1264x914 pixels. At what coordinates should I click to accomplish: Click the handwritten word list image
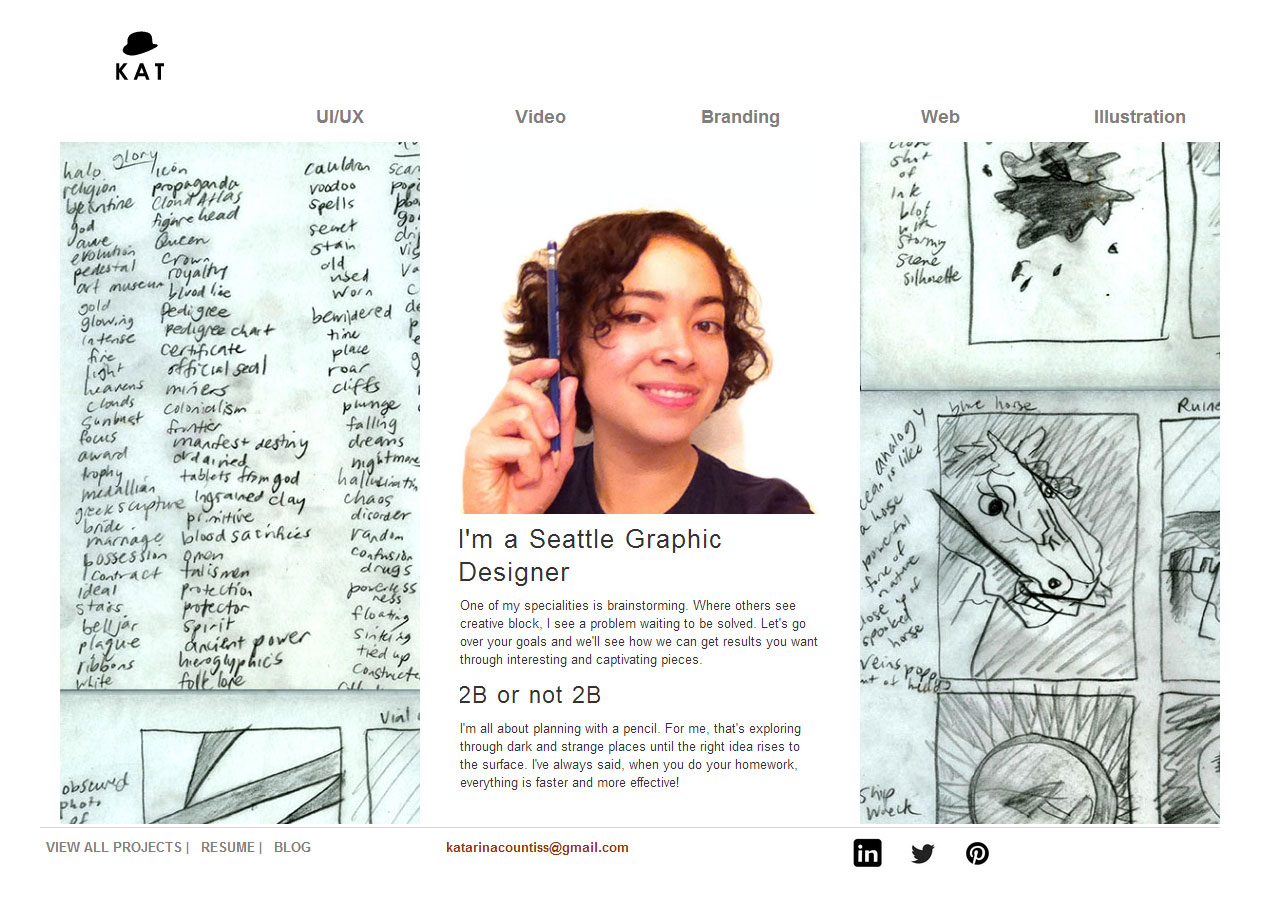pyautogui.click(x=240, y=415)
